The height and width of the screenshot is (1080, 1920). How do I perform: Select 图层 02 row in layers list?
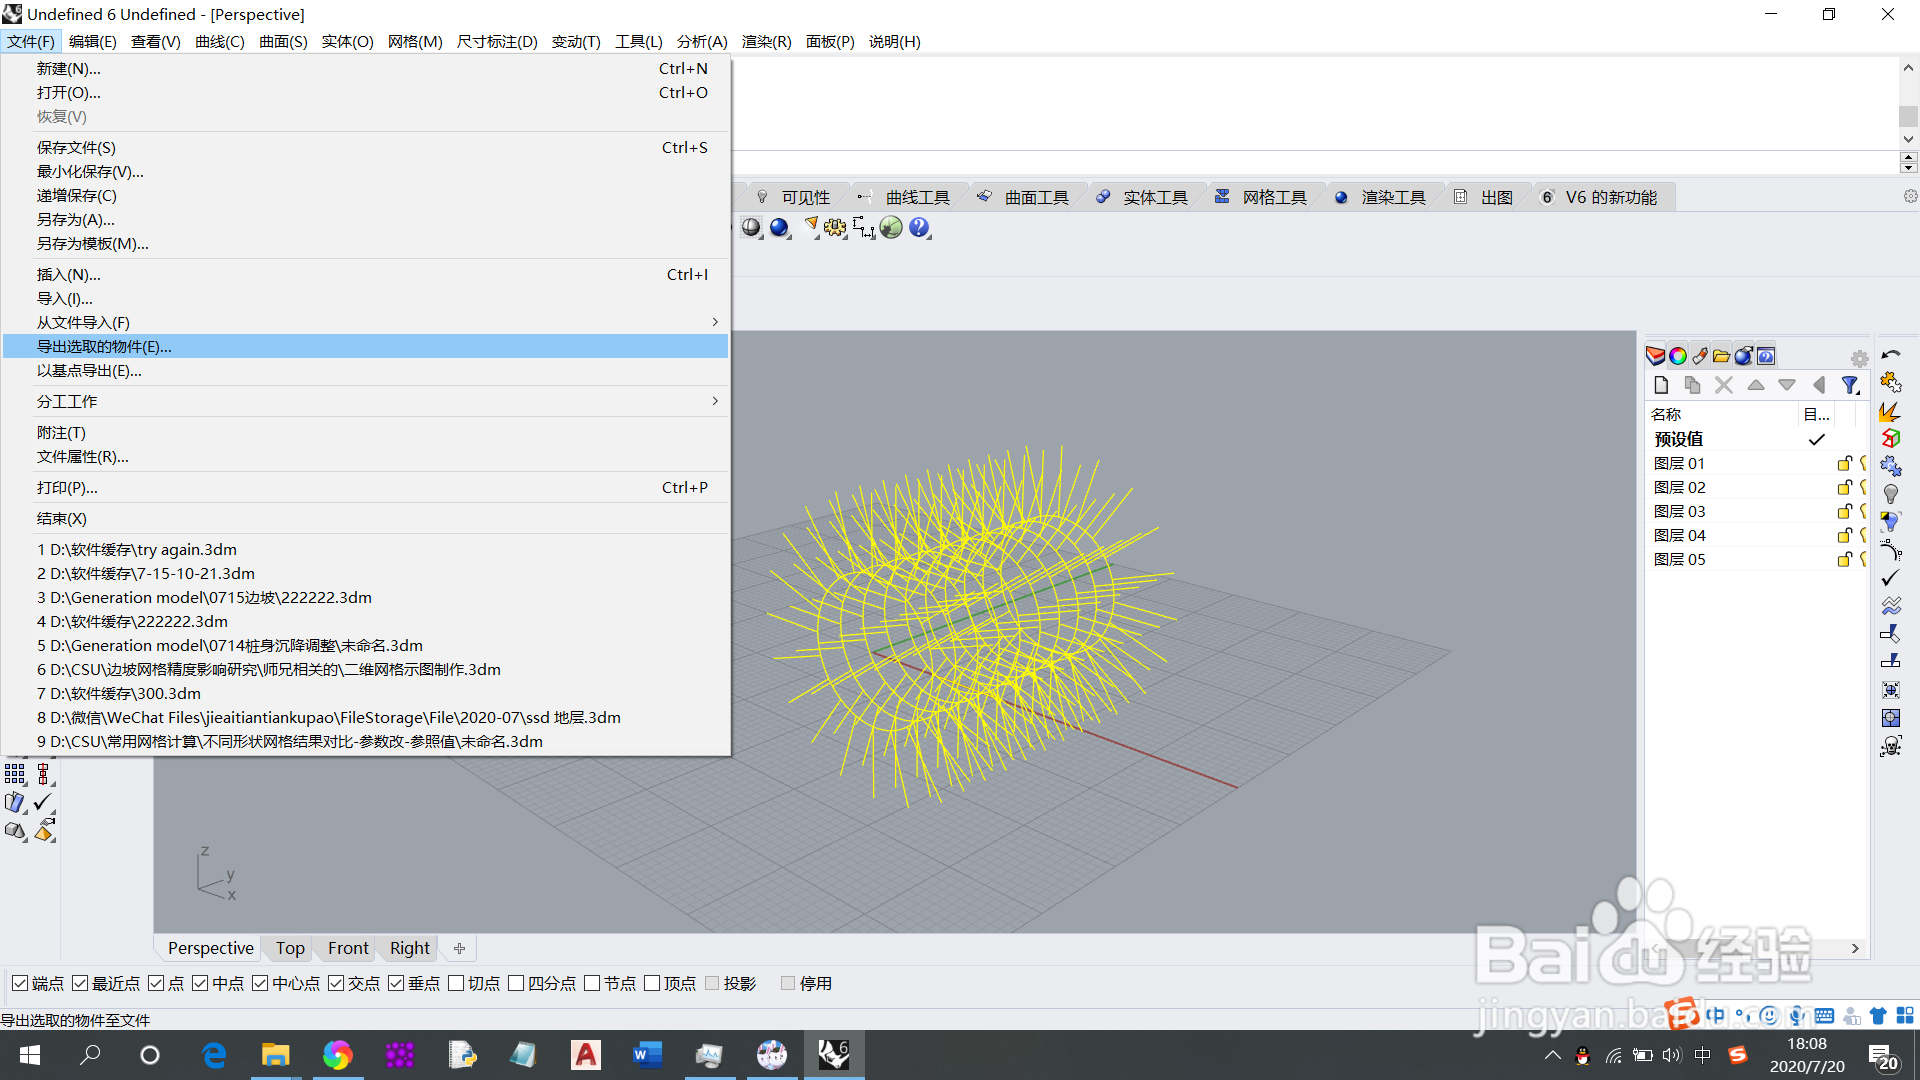pyautogui.click(x=1755, y=487)
